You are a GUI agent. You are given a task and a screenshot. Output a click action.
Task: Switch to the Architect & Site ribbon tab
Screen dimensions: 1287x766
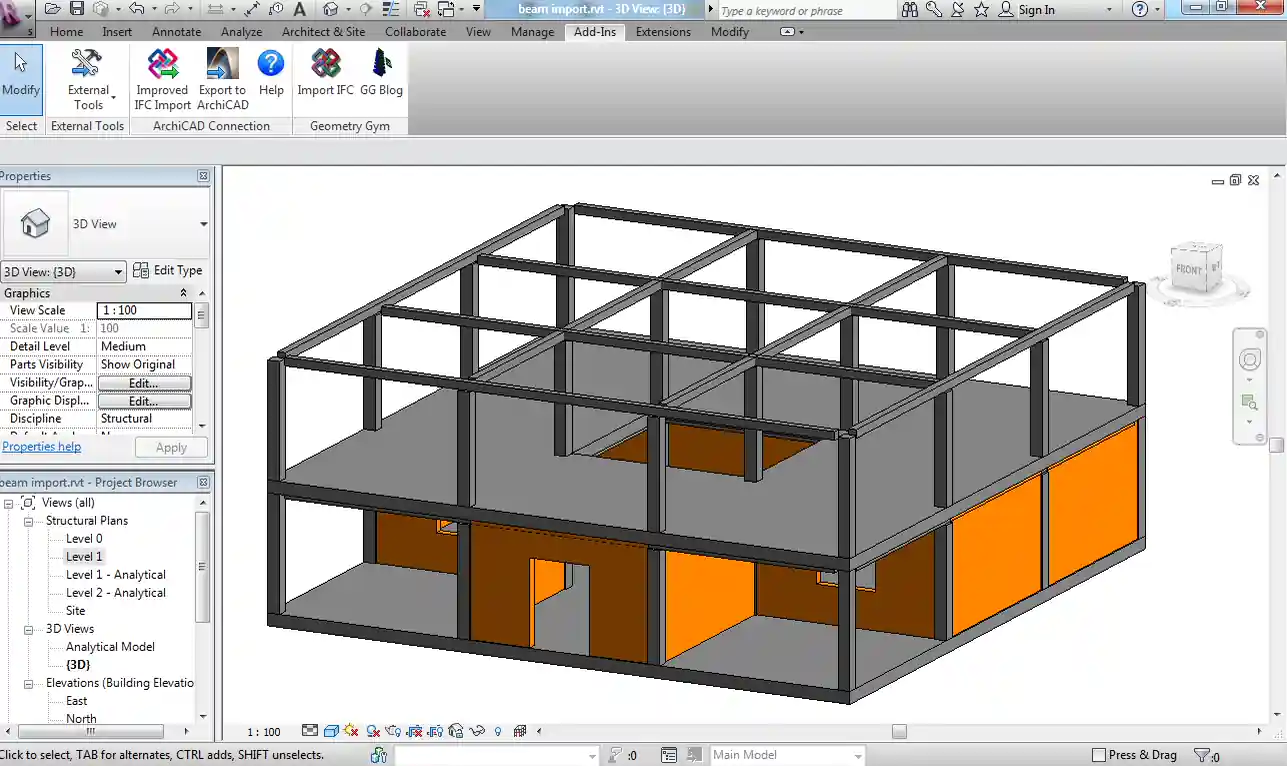[x=323, y=31]
